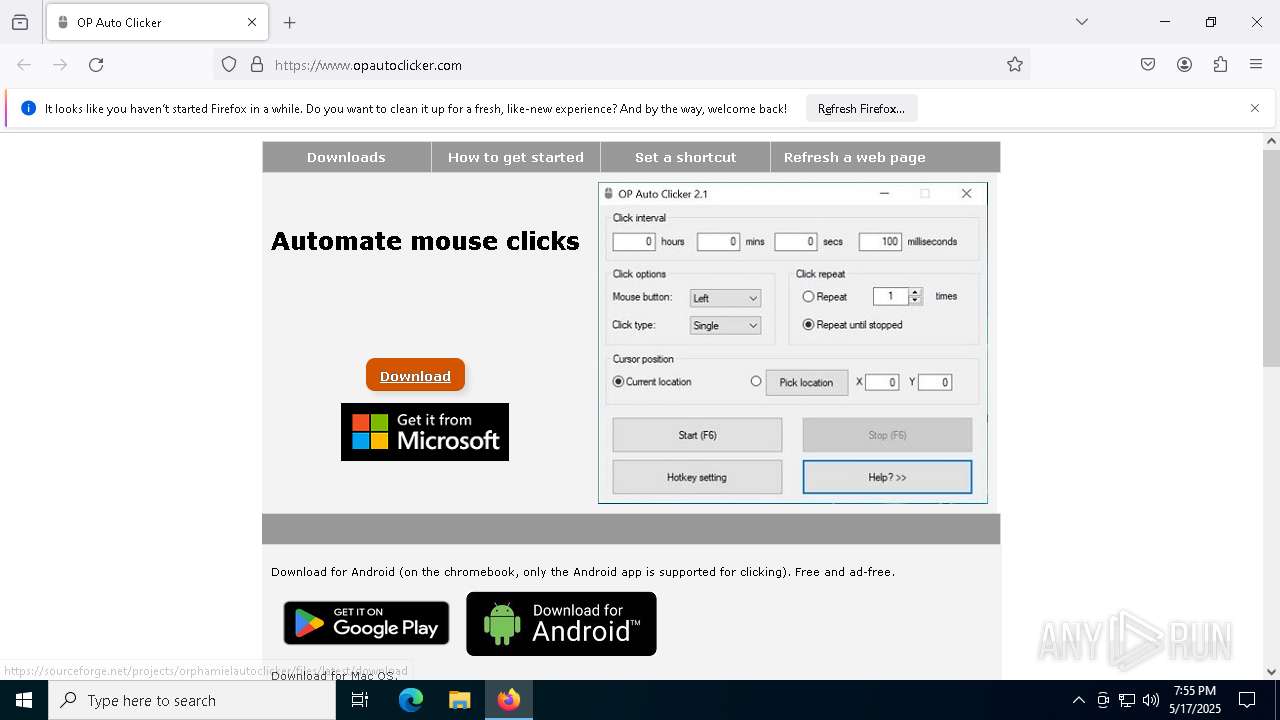Show hidden system tray icons chevron
Image resolution: width=1280 pixels, height=720 pixels.
tap(1078, 700)
